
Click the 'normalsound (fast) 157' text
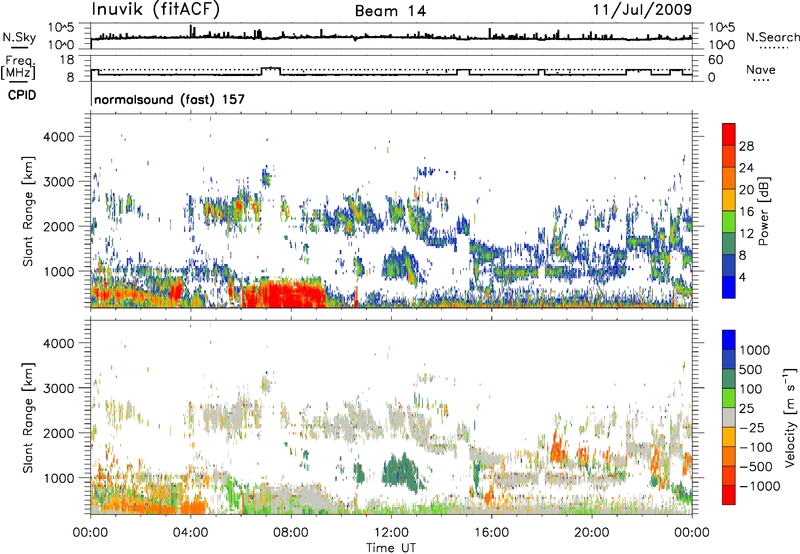tap(169, 99)
